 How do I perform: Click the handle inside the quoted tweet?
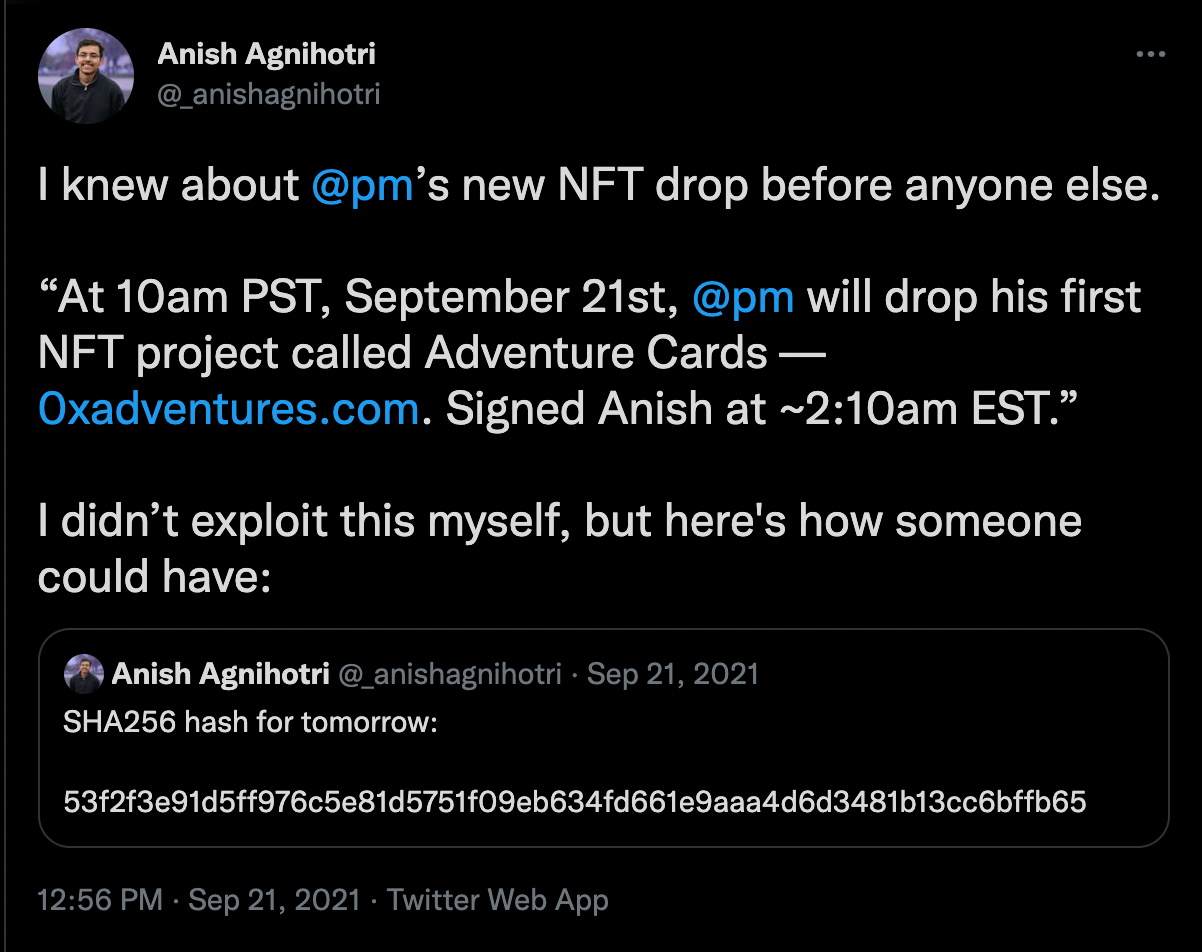click(x=450, y=675)
